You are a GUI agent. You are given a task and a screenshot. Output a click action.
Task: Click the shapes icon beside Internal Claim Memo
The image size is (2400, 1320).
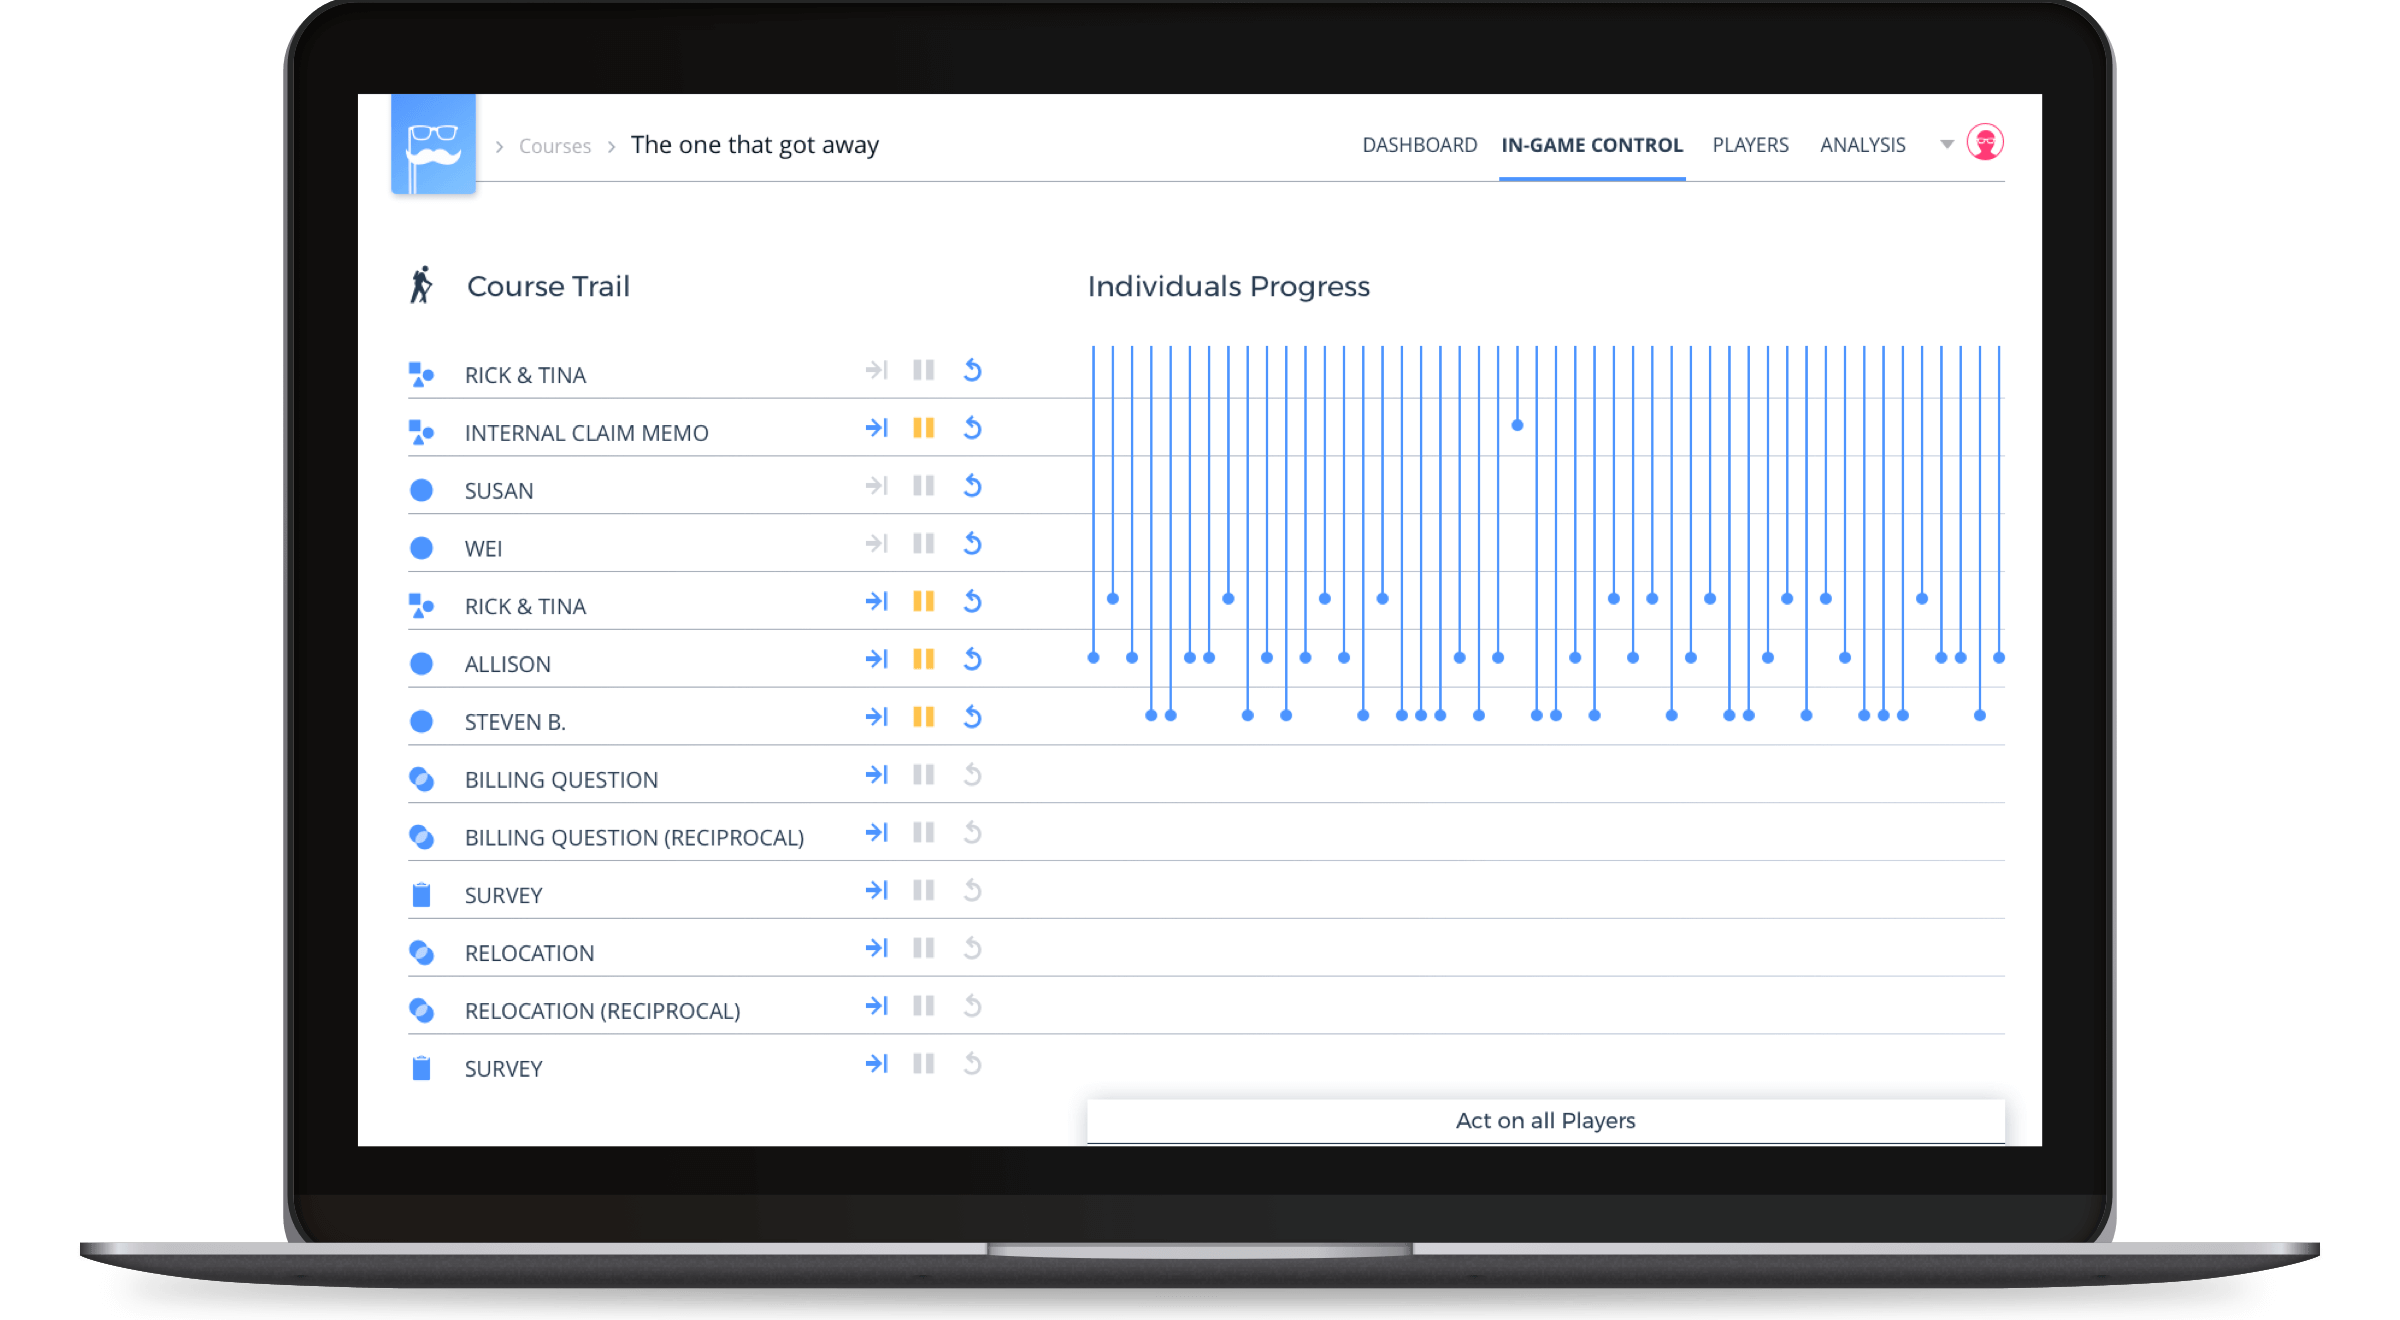point(421,433)
